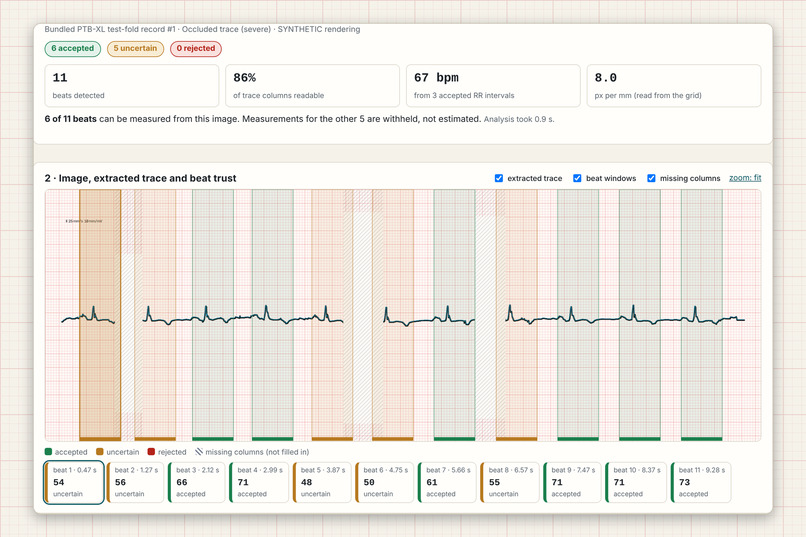Open beat 7 card at 5.66 s
Screen dimensions: 806x537
coord(447,482)
